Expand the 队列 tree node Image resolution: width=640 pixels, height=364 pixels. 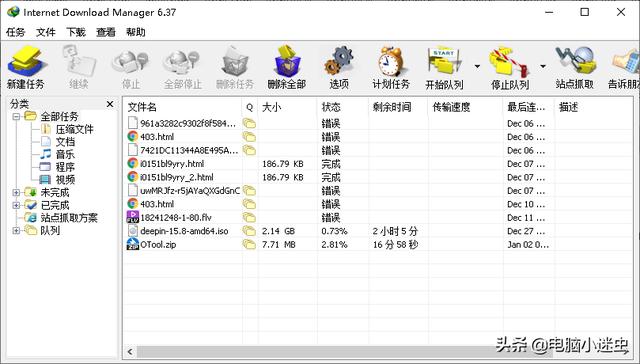[16, 231]
